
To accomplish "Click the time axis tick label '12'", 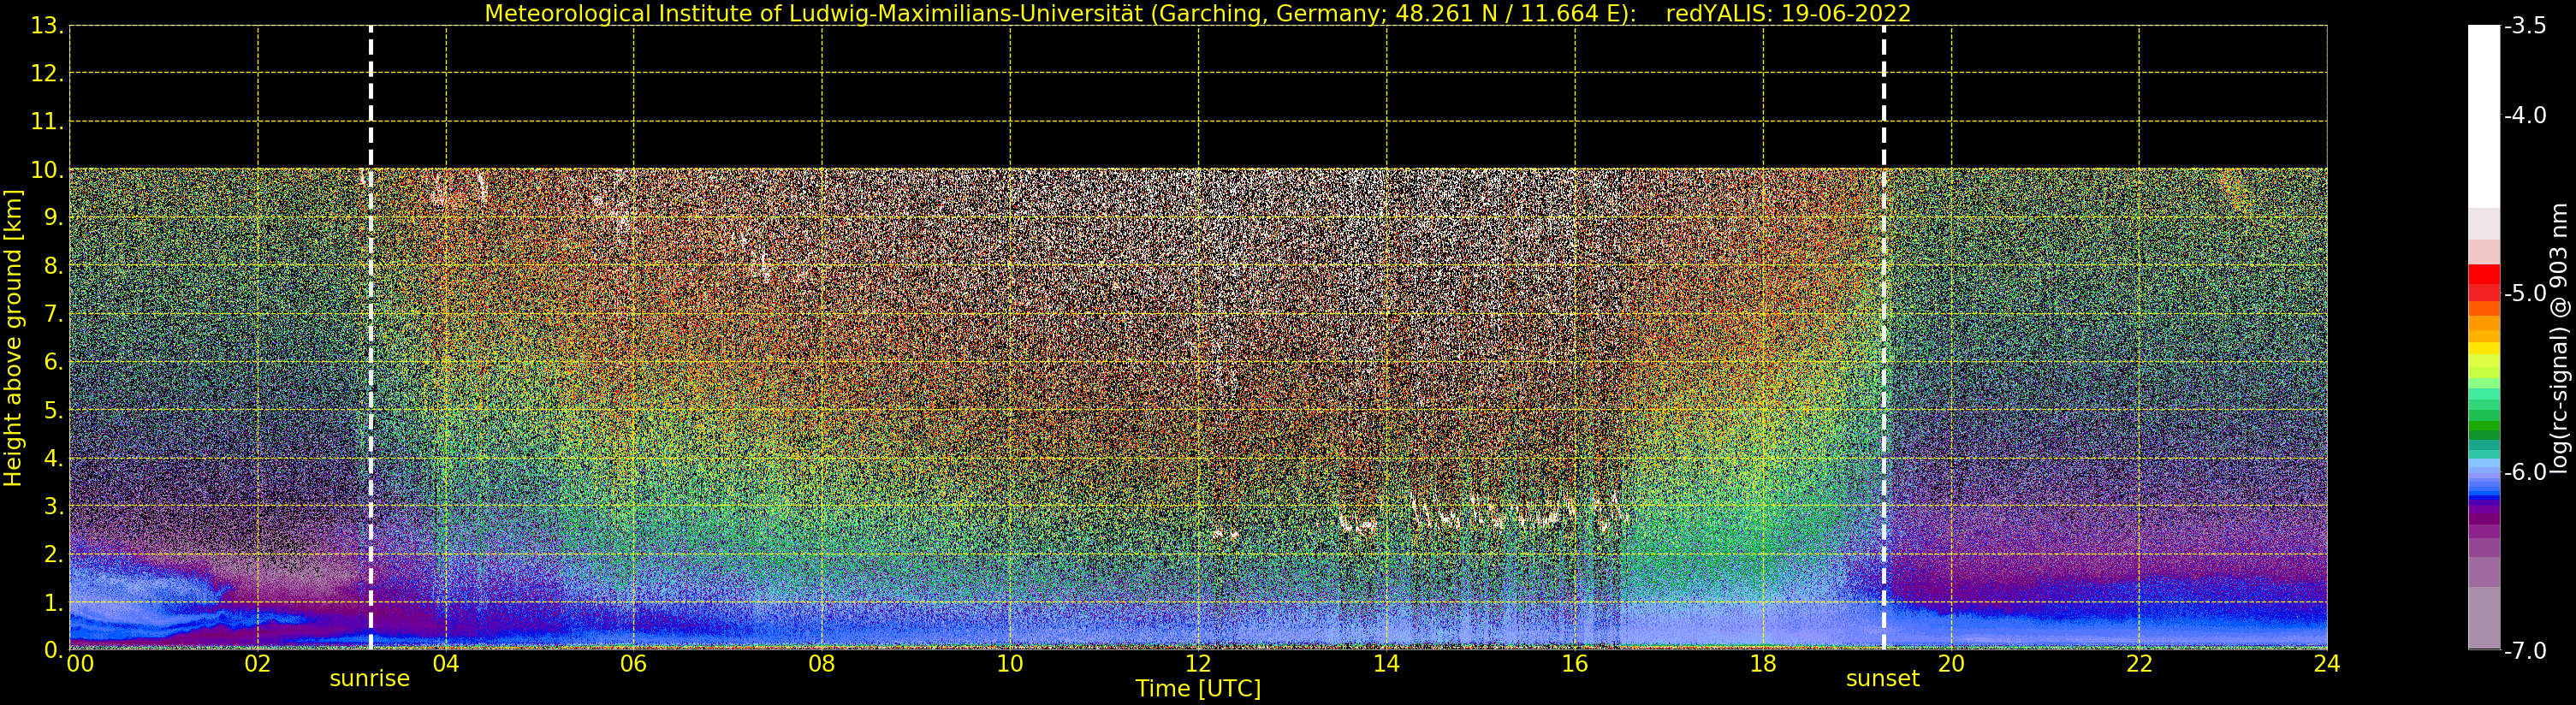I will click(1198, 664).
